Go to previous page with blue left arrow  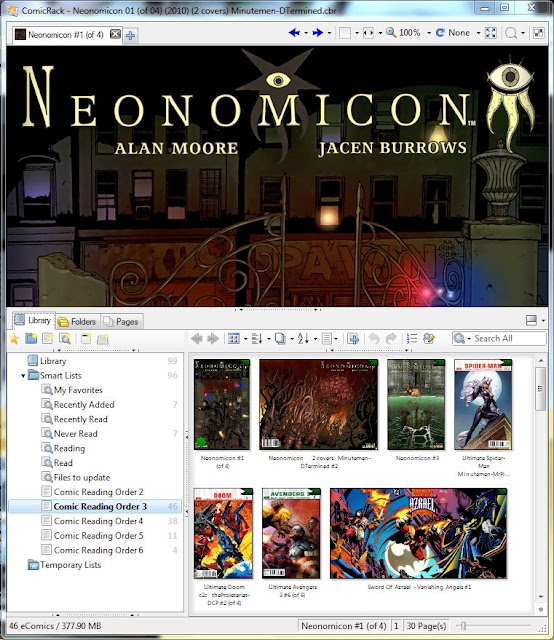294,33
